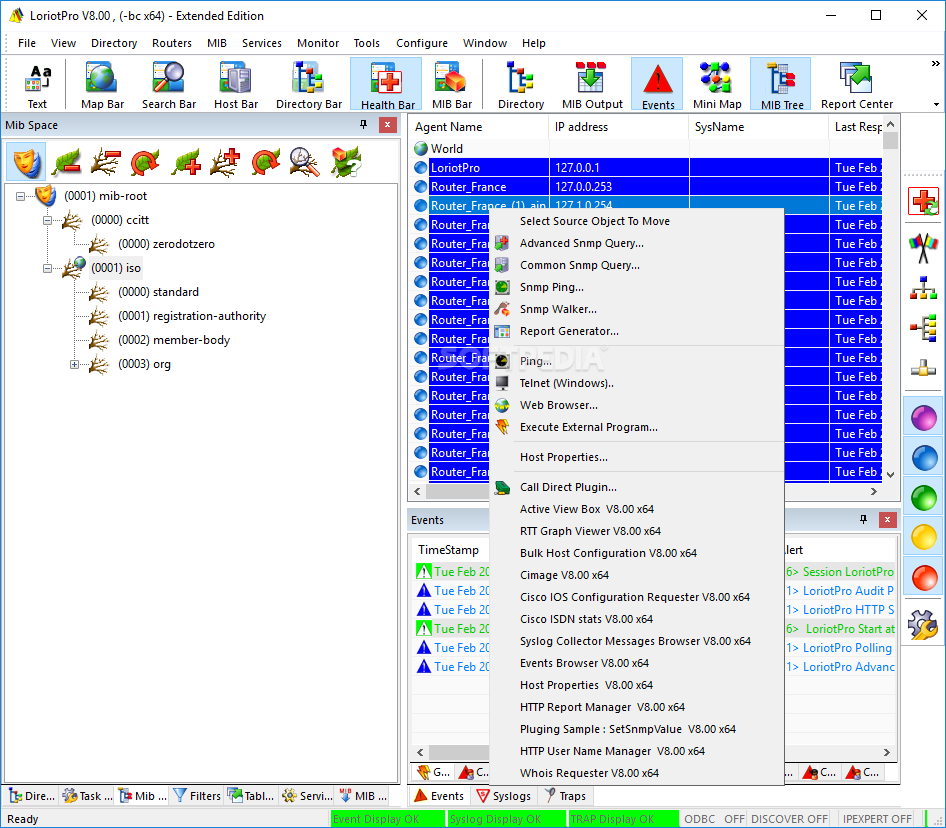Switch to the Traps tab

point(565,796)
